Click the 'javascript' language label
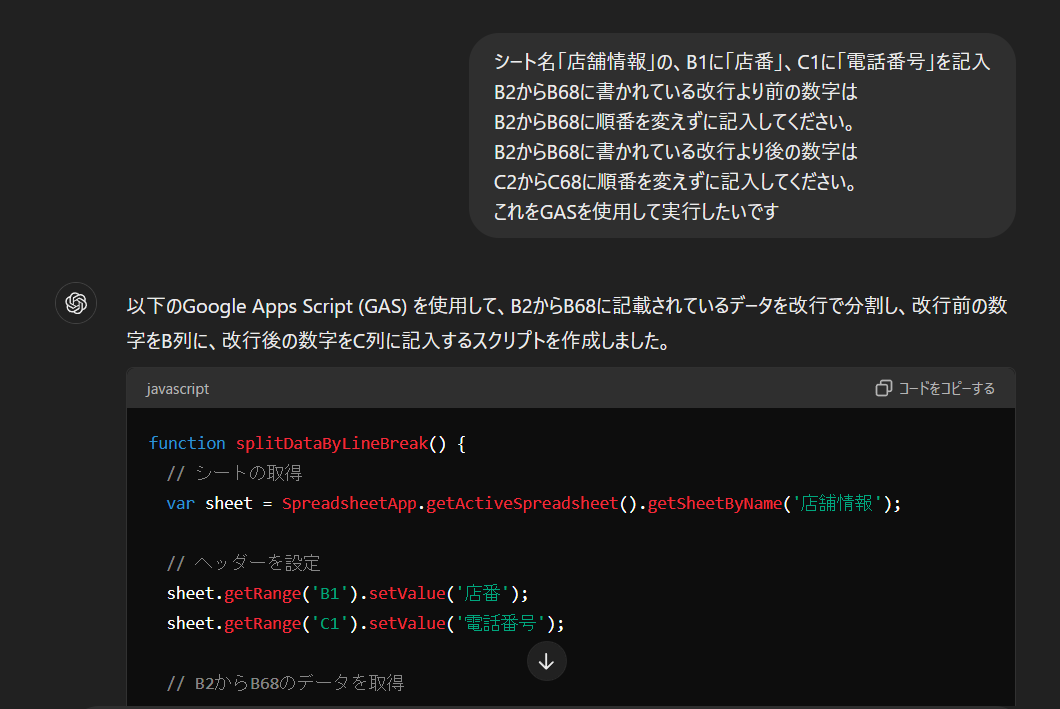 (x=178, y=389)
